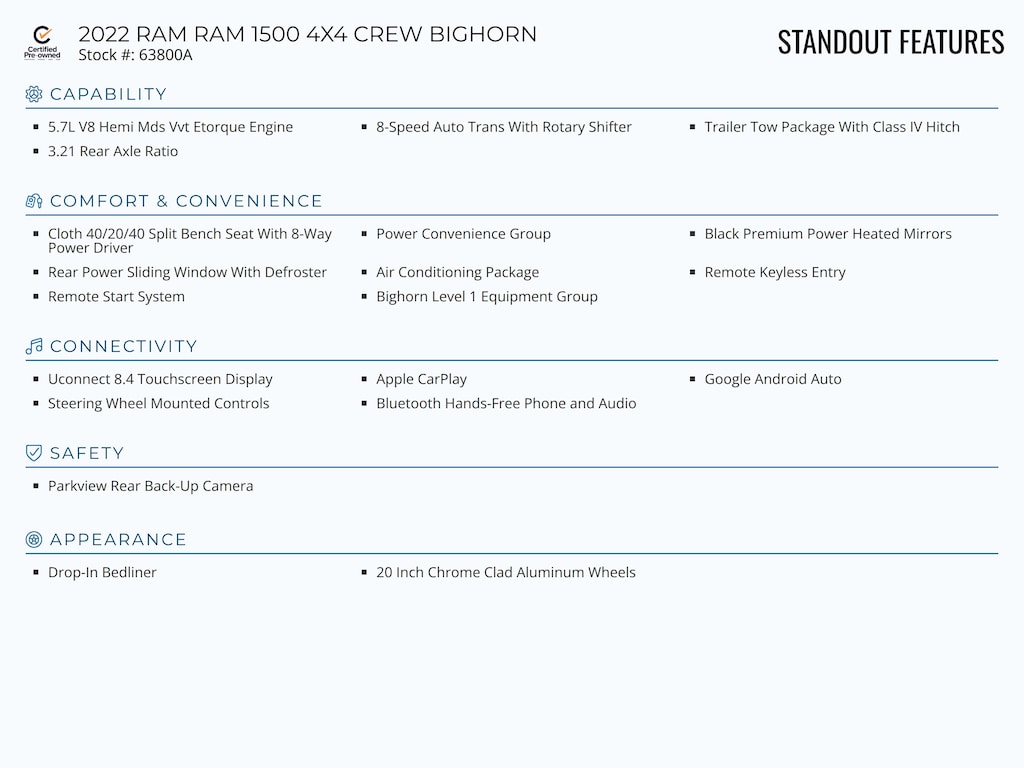Click the Connectivity music note icon
Image resolution: width=1024 pixels, height=768 pixels.
(x=34, y=346)
